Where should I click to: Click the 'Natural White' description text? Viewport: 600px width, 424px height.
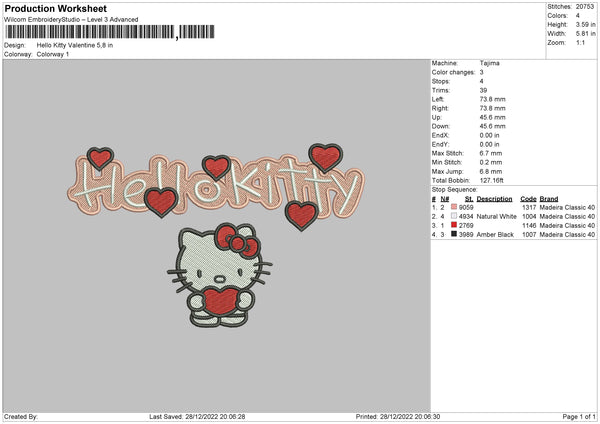point(497,217)
